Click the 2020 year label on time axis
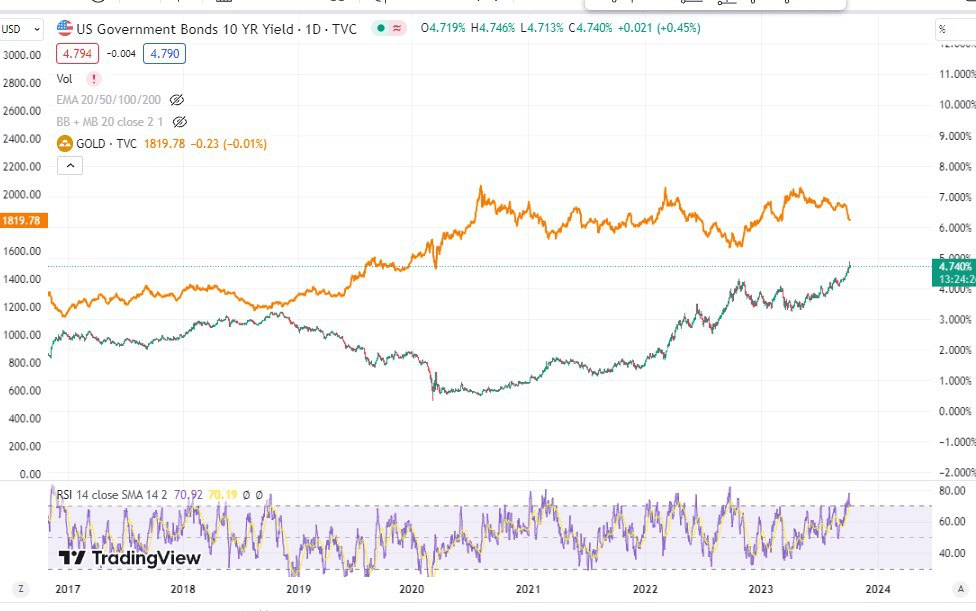Screen dimensions: 976x611 (411, 589)
